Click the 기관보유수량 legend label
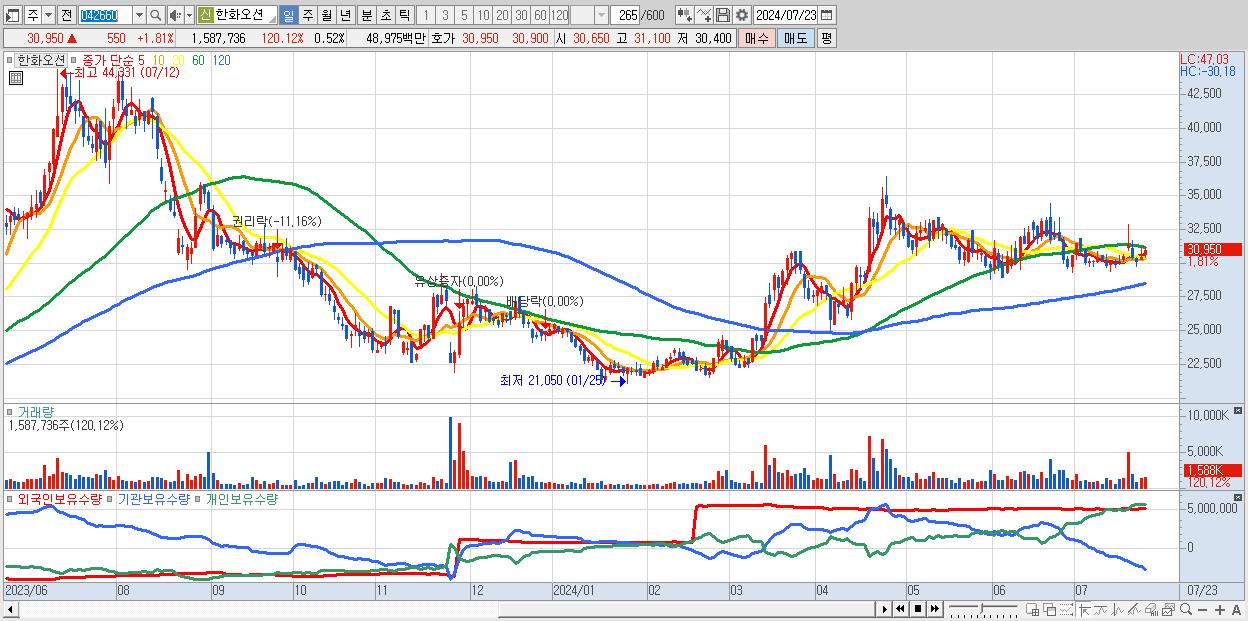The image size is (1248, 621). (153, 498)
